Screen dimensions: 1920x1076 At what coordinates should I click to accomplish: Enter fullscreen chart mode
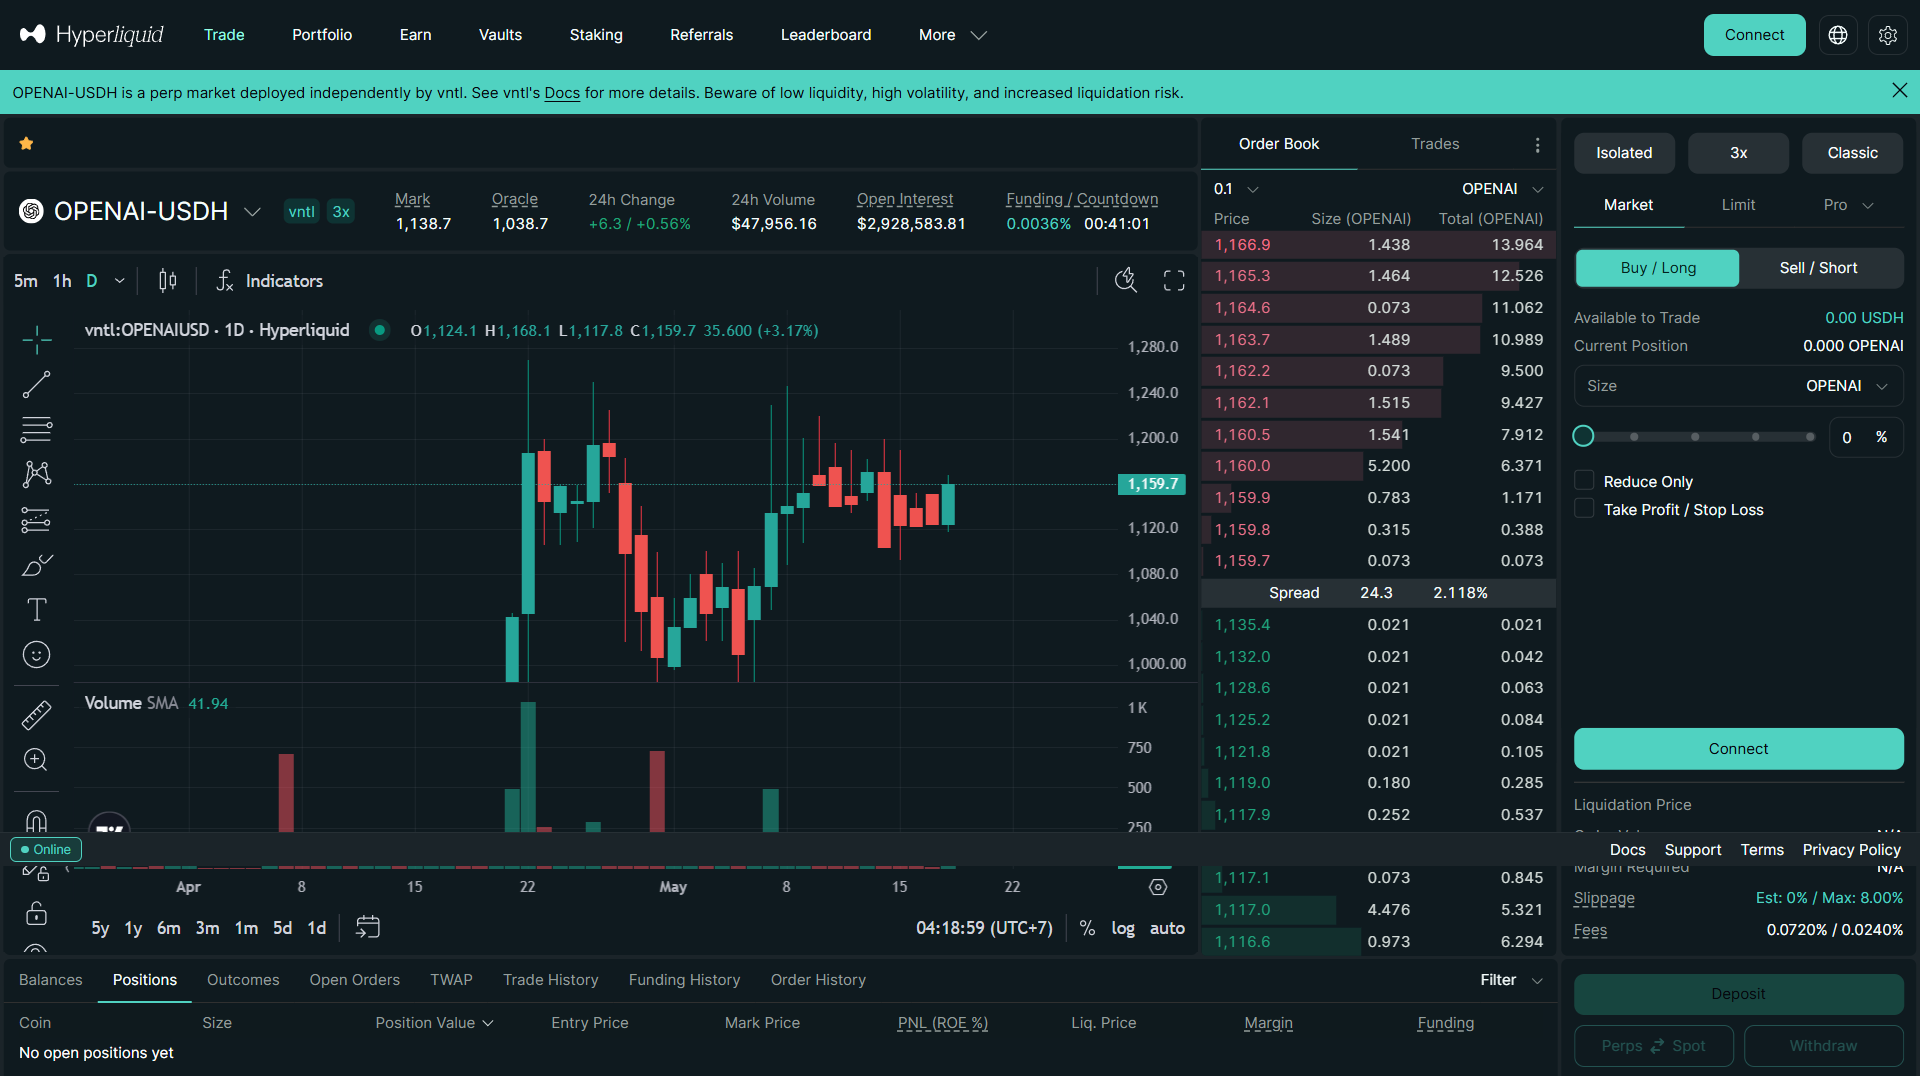click(x=1174, y=280)
